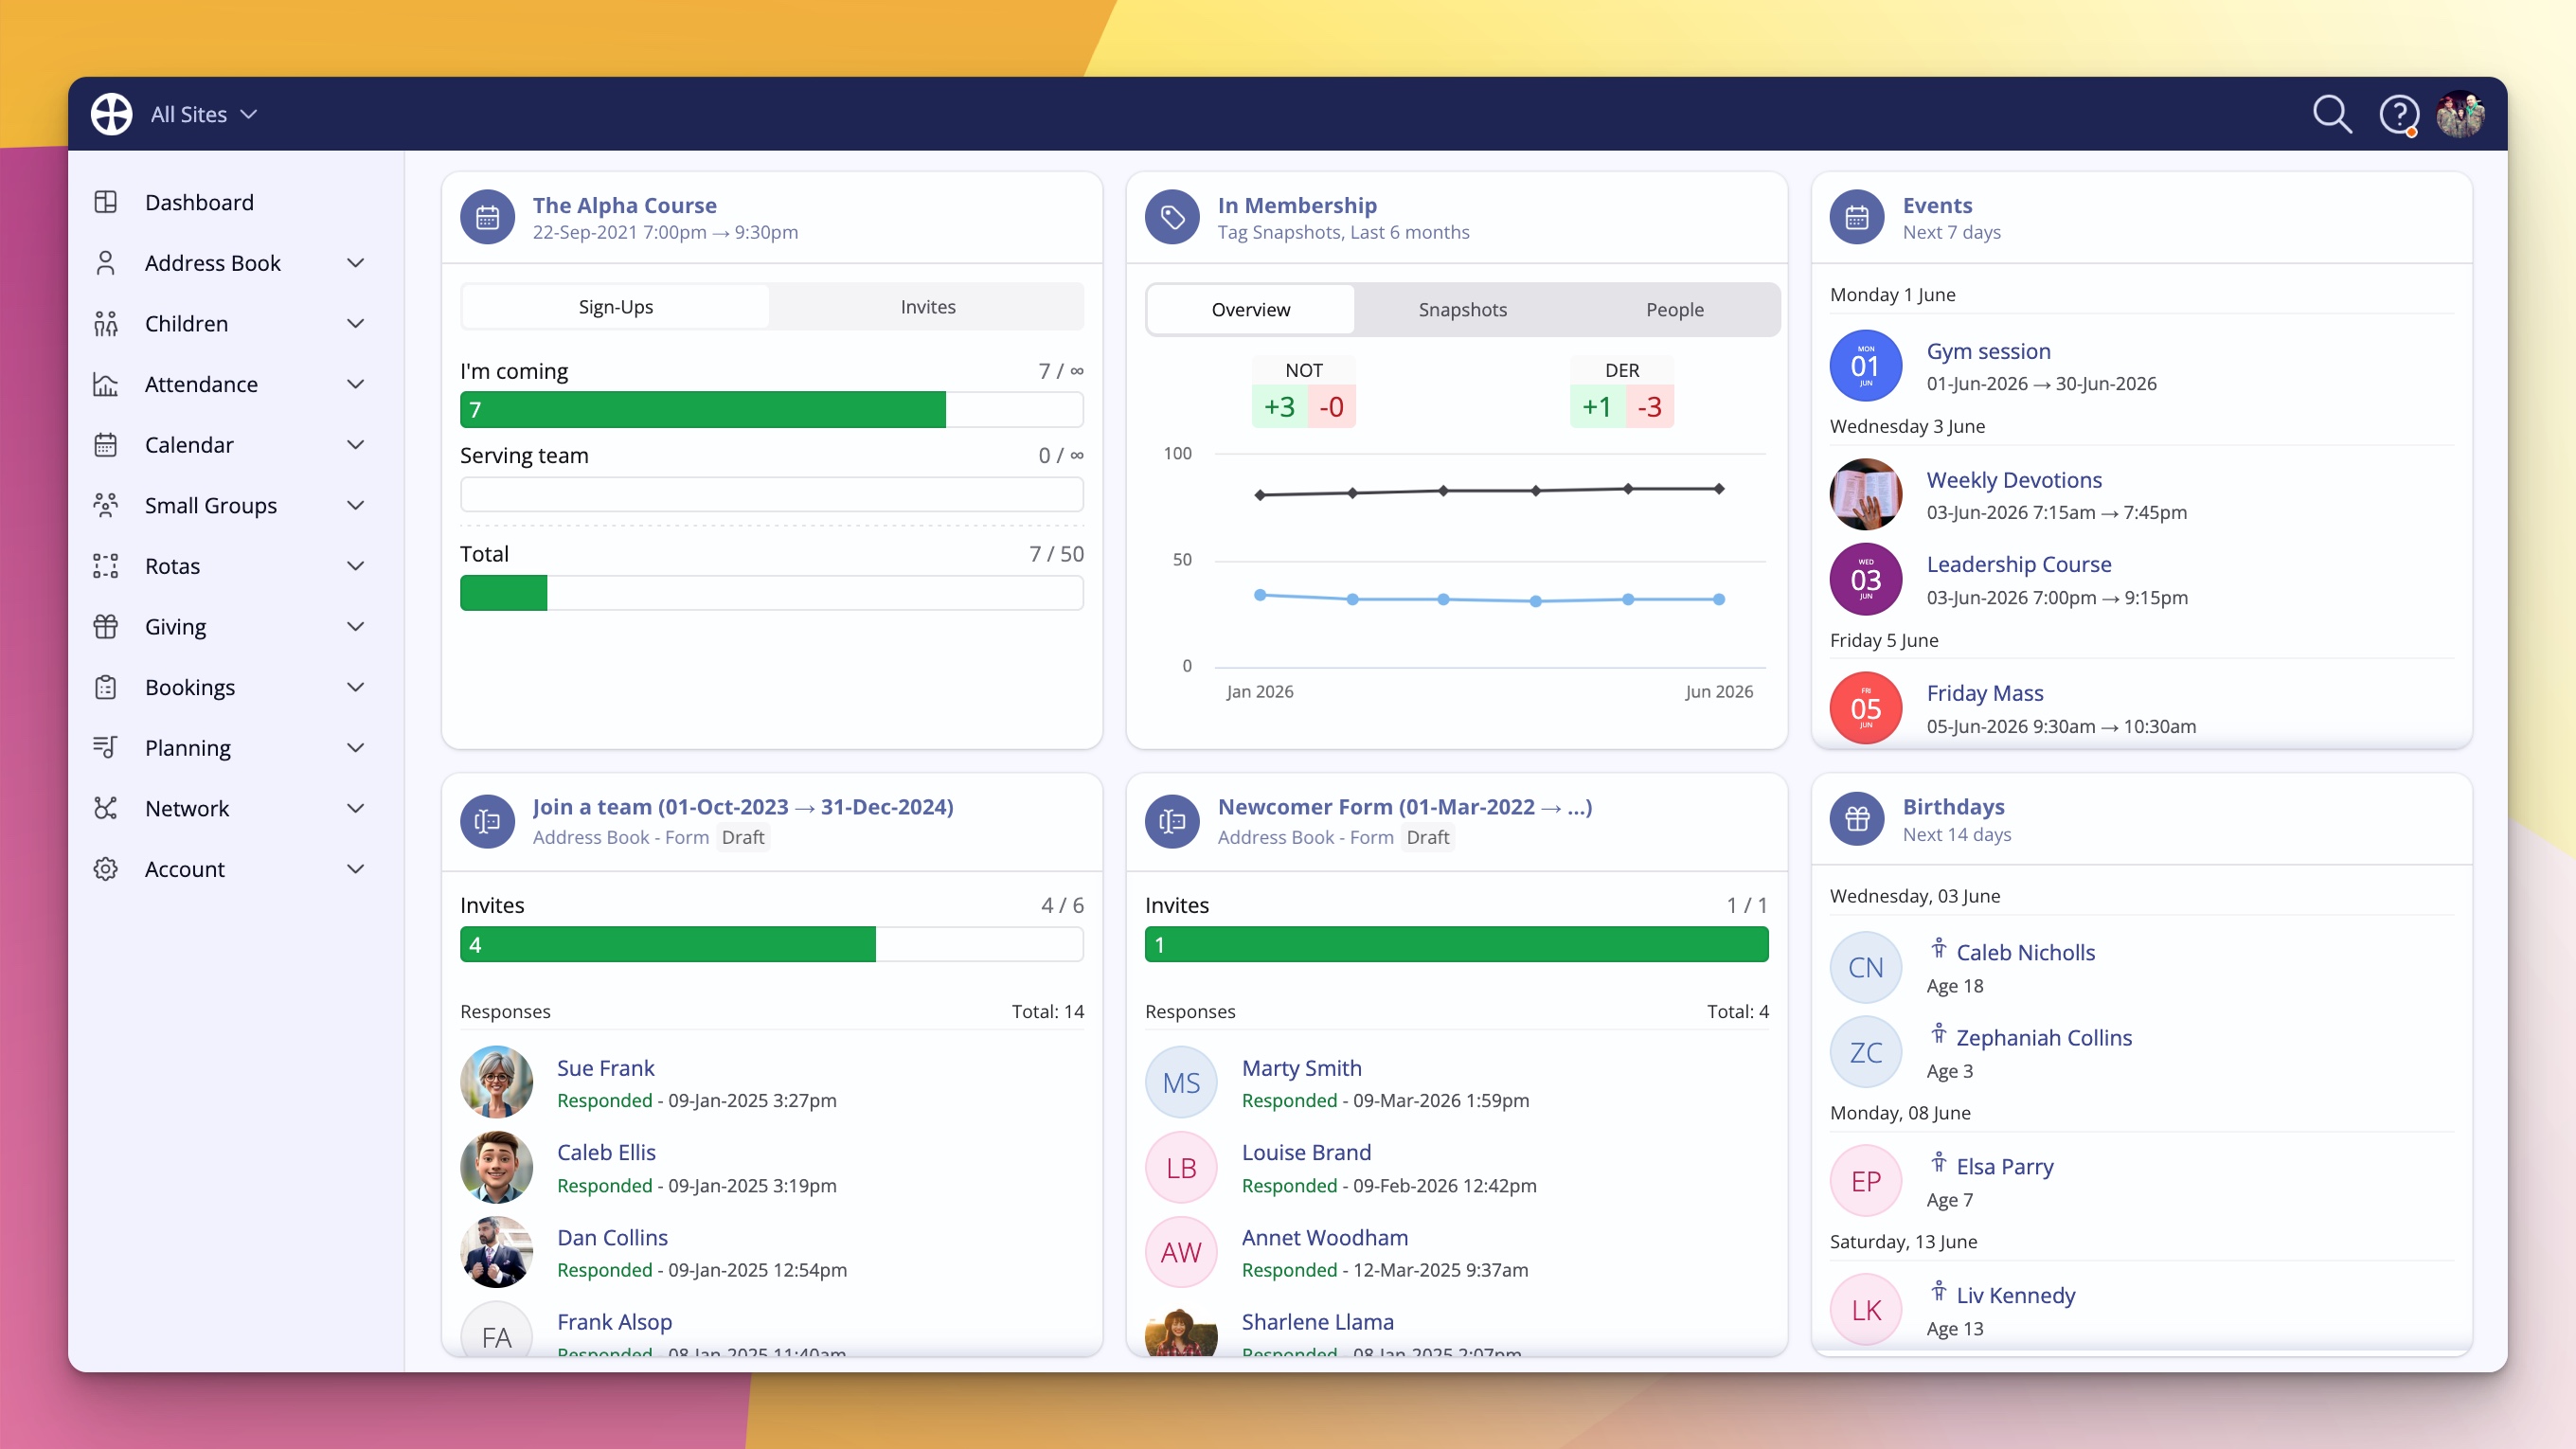The height and width of the screenshot is (1449, 2576).
Task: Click the Total 7 / 50 progress bar
Action: (x=772, y=593)
